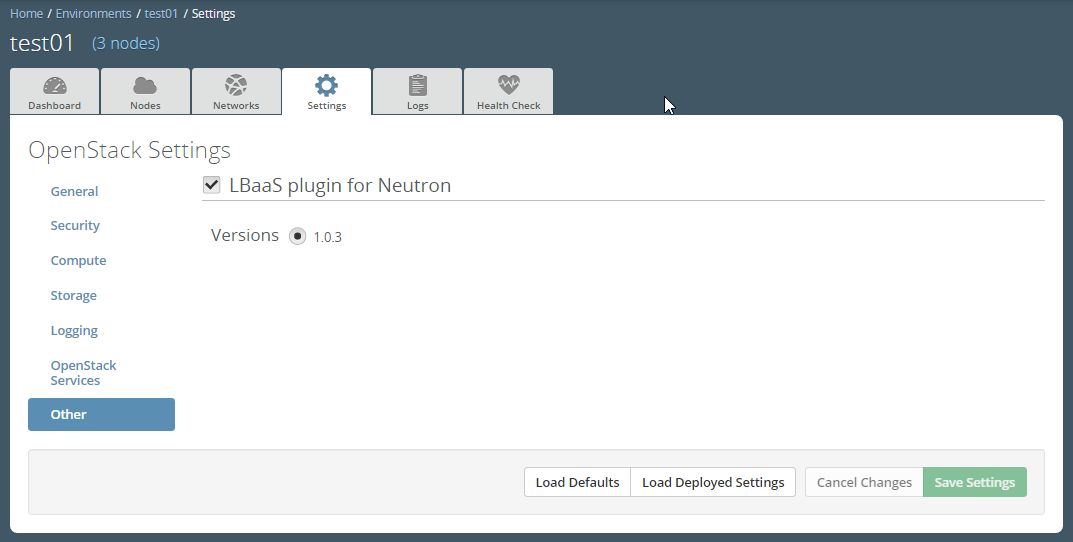Screen dimensions: 1073x542
Task: Go to Environments breadcrumb link
Action: point(93,14)
